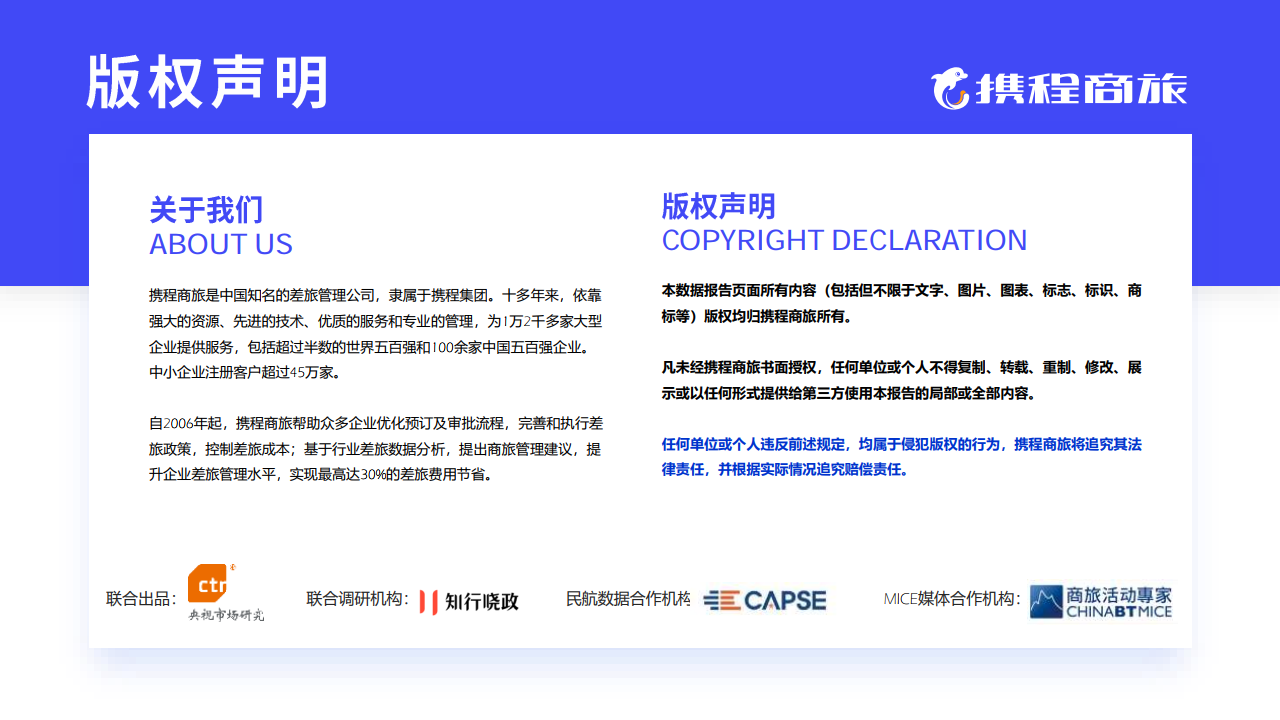Click the 联合出品 label

point(142,599)
